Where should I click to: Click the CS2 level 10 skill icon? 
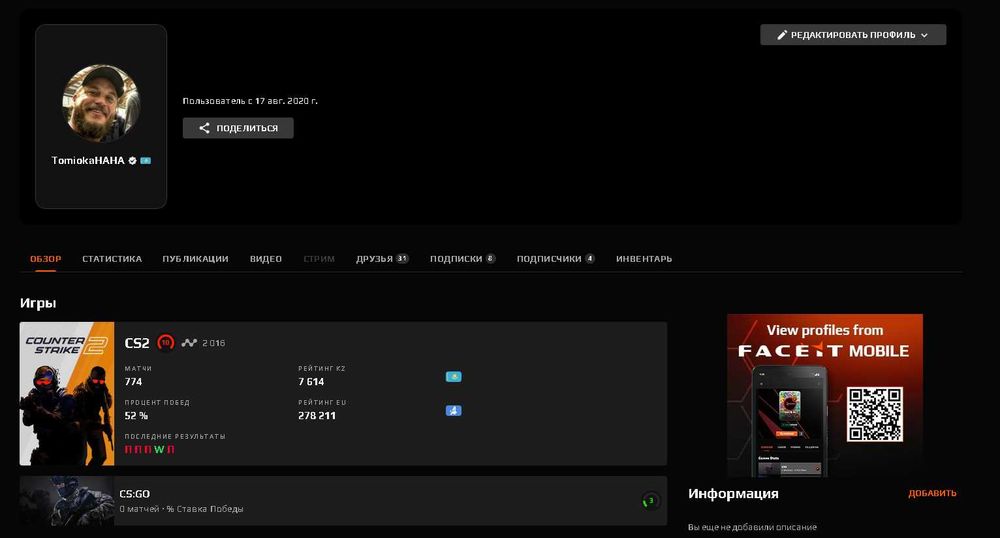click(166, 343)
